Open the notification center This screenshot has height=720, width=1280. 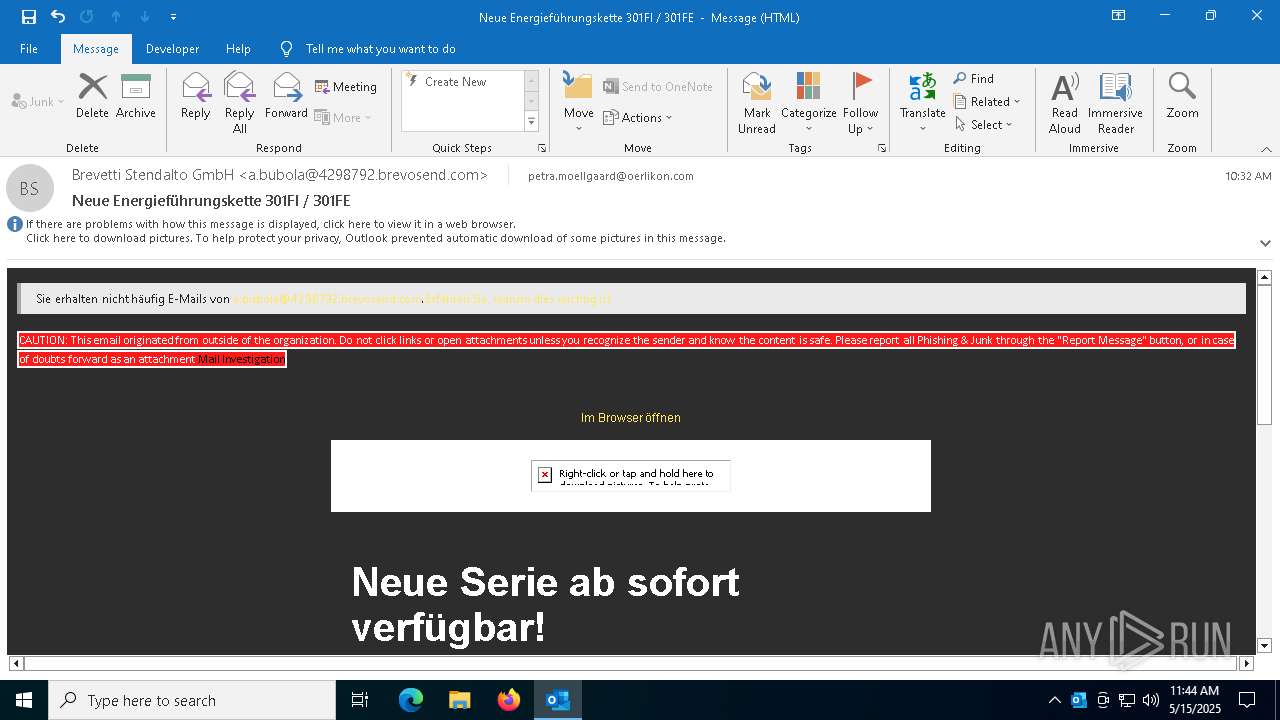(x=1247, y=700)
